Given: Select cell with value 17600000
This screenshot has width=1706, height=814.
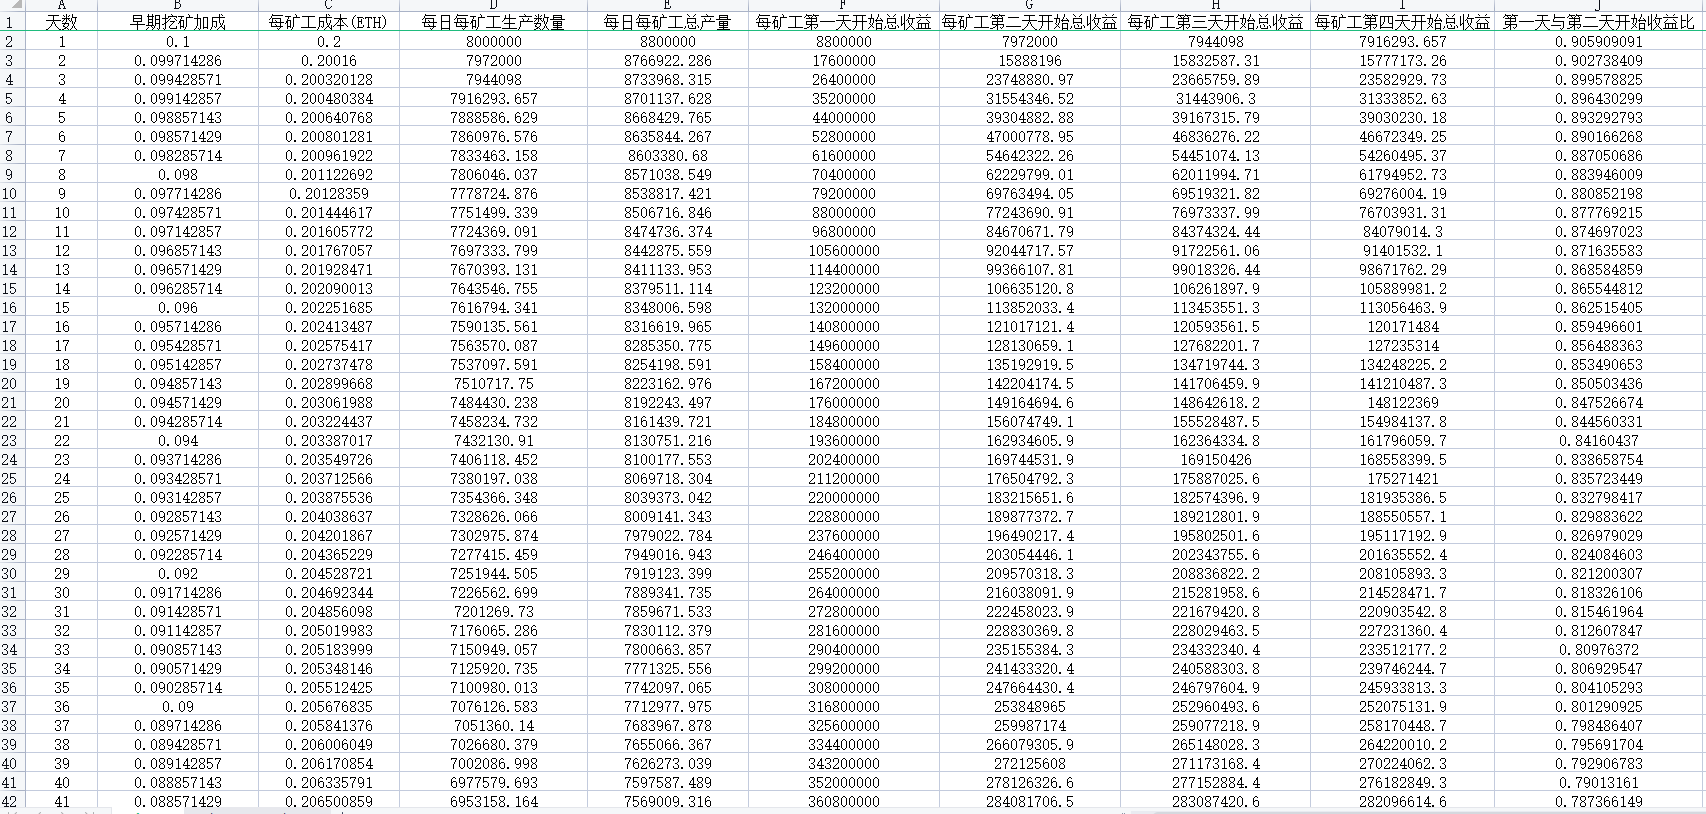Looking at the screenshot, I should tap(844, 60).
